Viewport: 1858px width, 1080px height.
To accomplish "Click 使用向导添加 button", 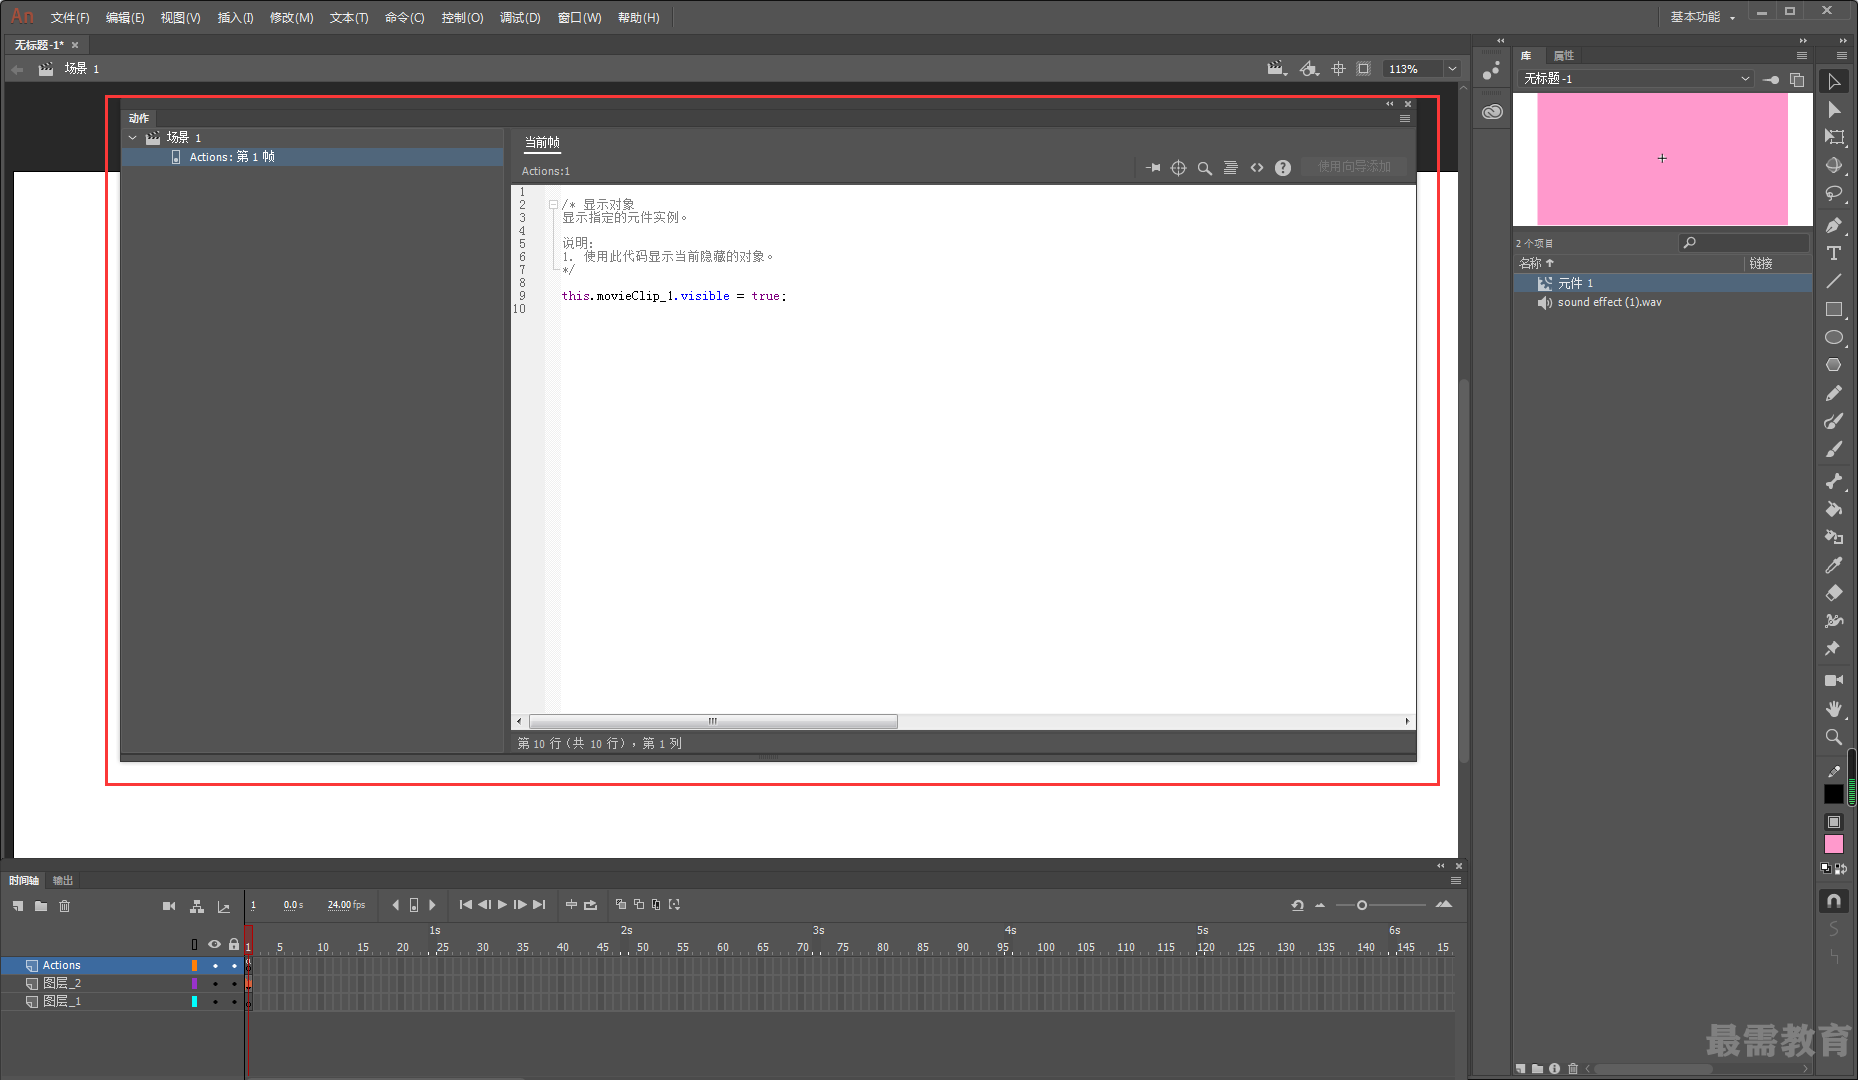I will click(x=1354, y=167).
